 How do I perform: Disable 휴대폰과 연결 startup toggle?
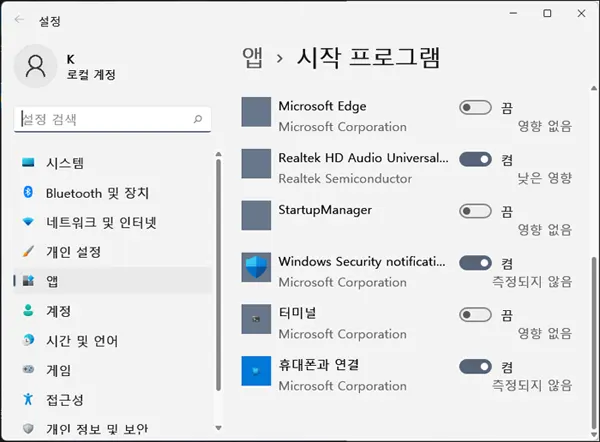[x=475, y=367]
